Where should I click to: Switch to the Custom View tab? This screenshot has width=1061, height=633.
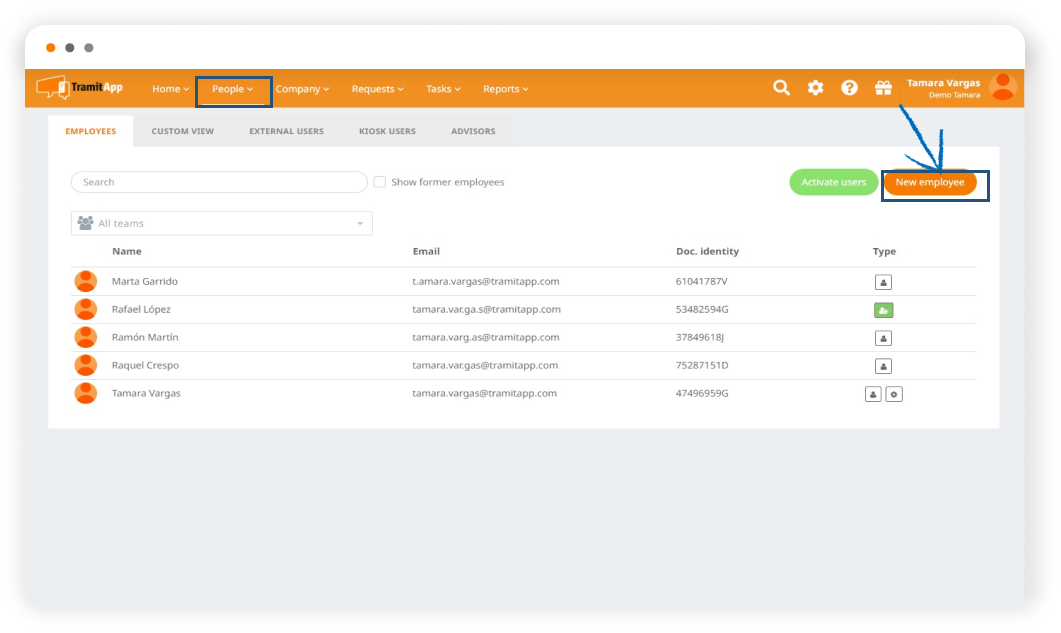(x=182, y=131)
